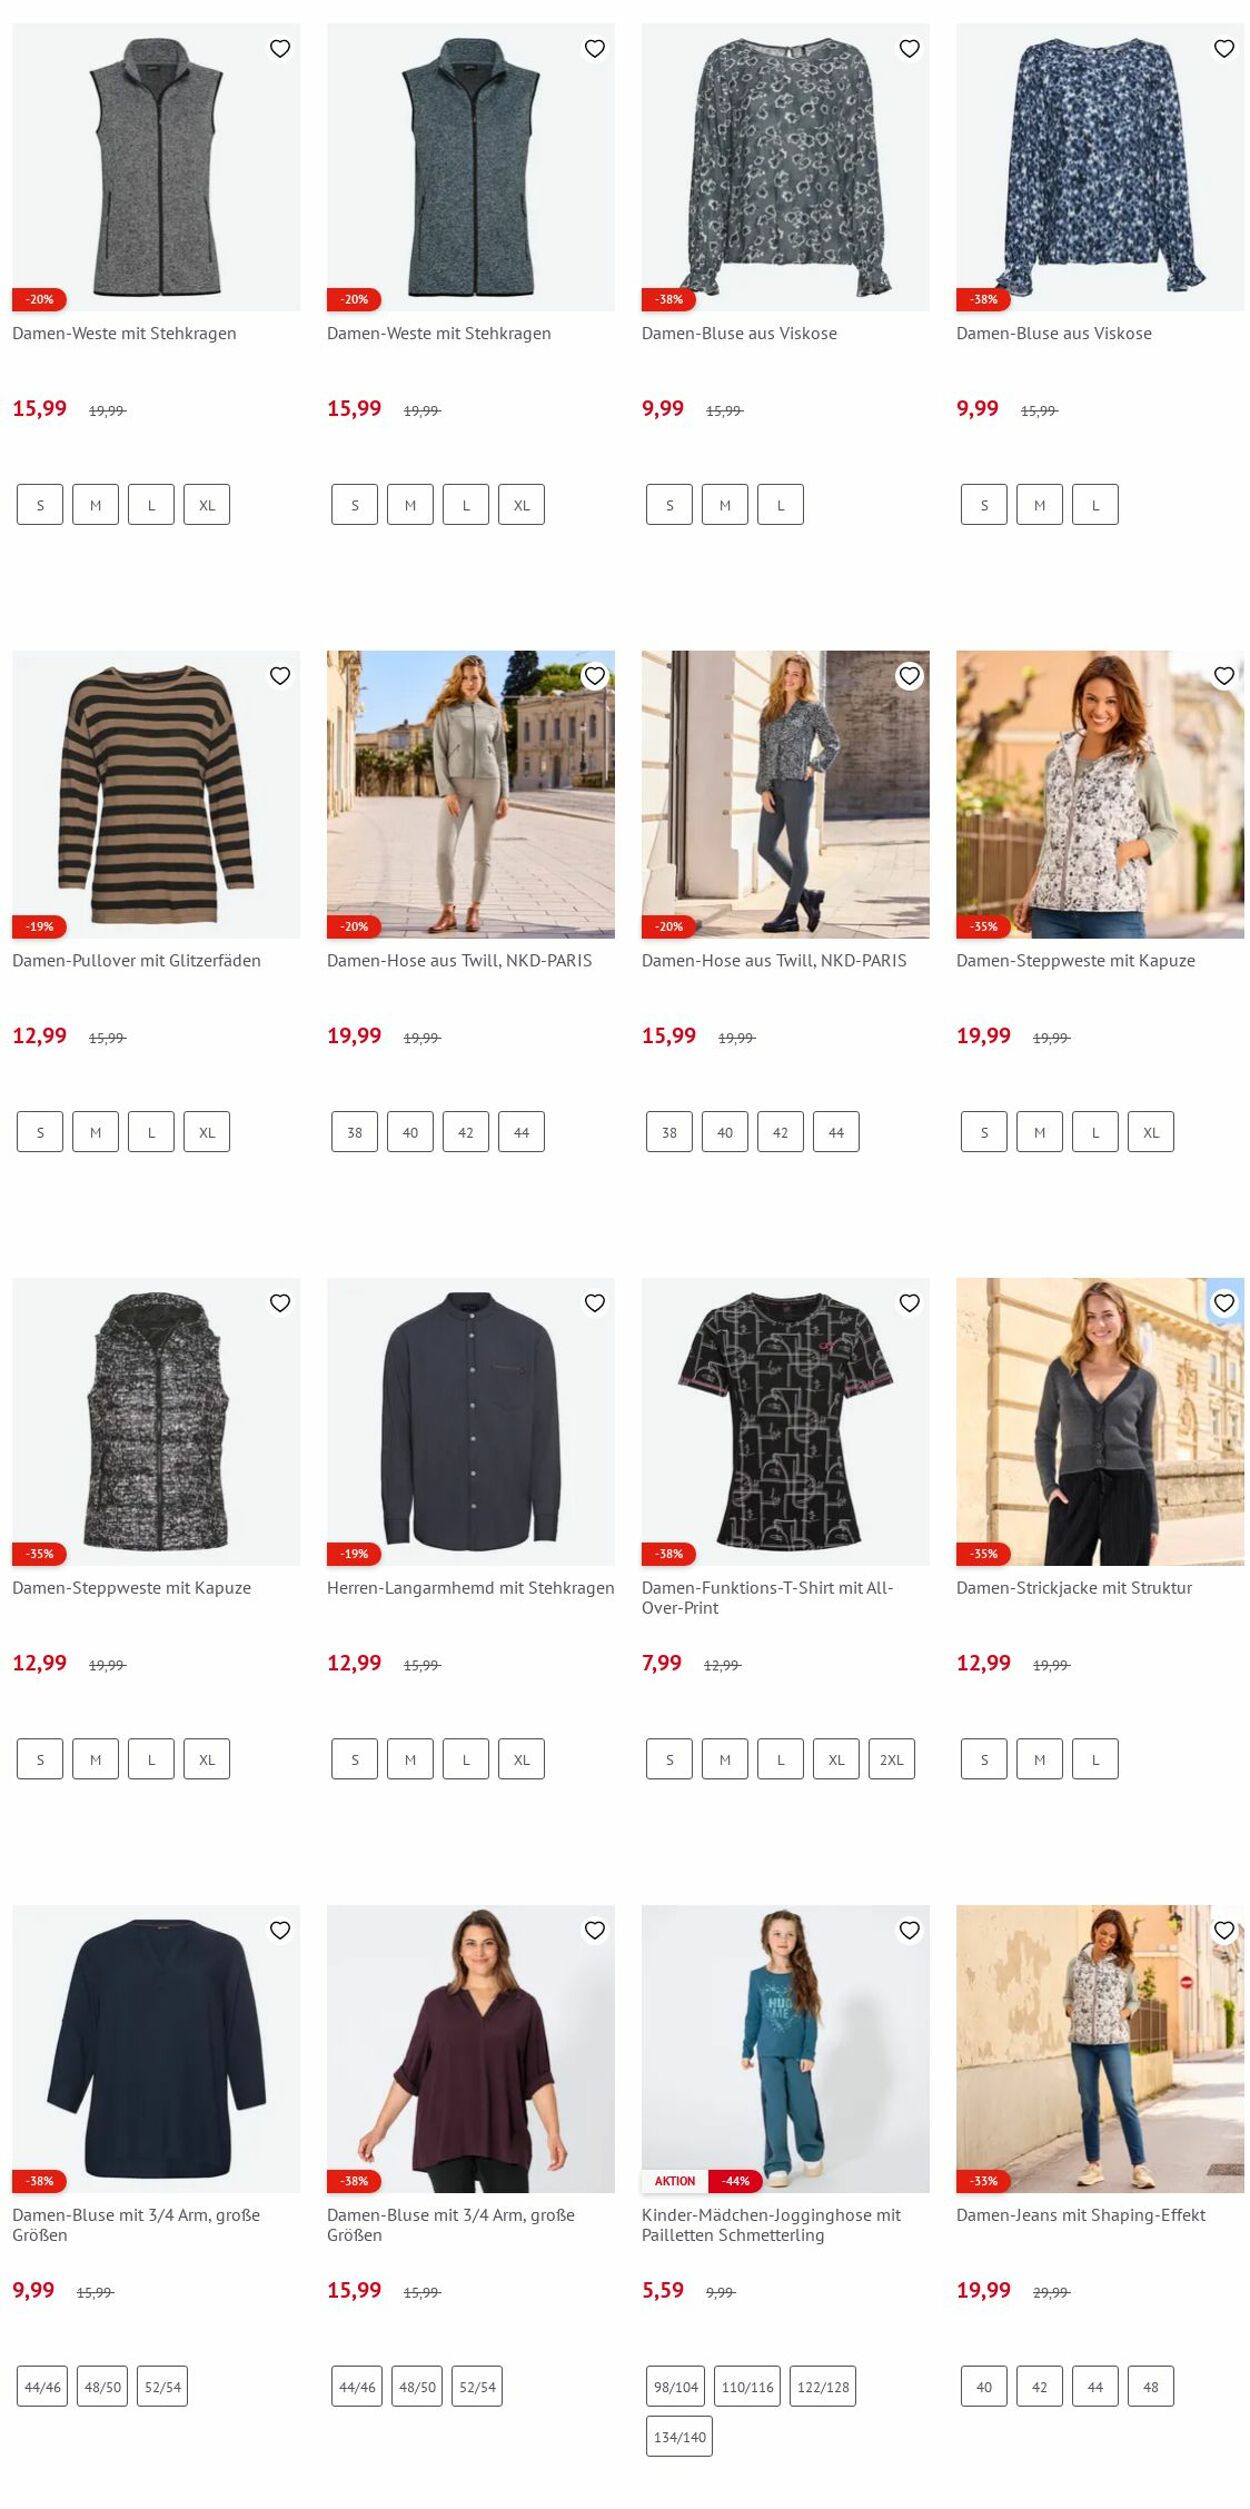
Task: Open the Damen-Strickjacke mit Struktur title
Action: click(x=1074, y=1587)
